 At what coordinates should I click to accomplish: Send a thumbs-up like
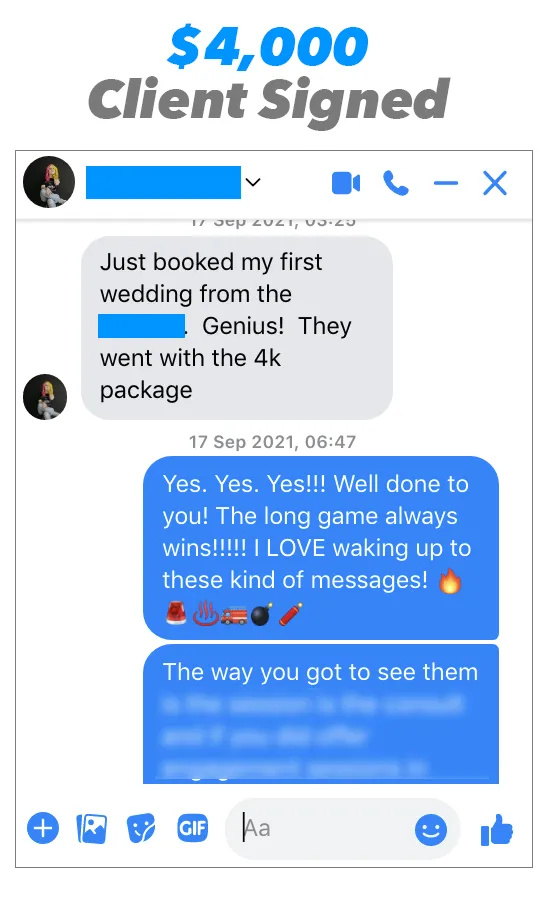(496, 830)
